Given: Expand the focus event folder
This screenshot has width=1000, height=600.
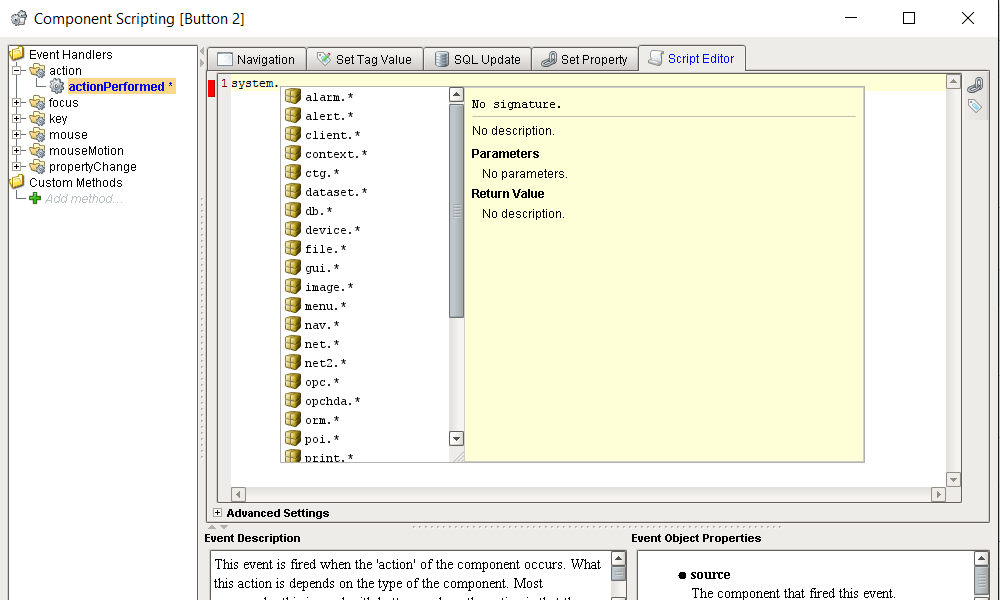Looking at the screenshot, I should [17, 102].
